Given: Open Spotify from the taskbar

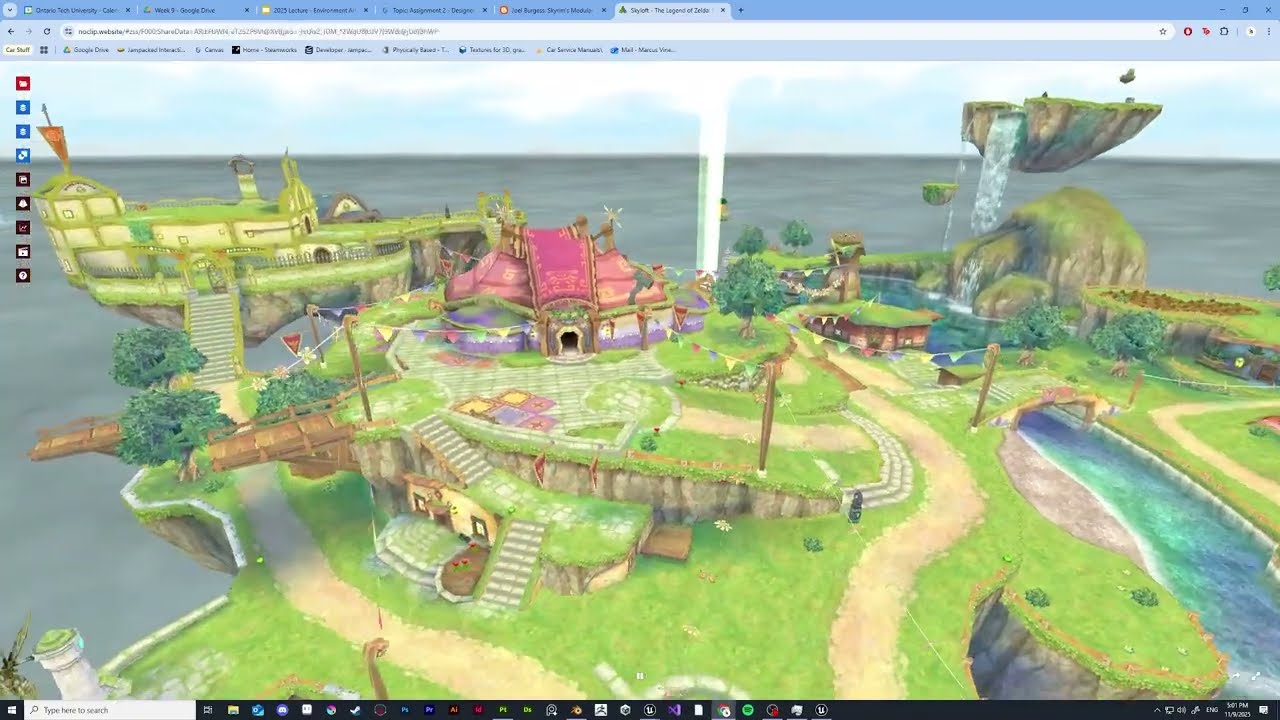Looking at the screenshot, I should [748, 710].
